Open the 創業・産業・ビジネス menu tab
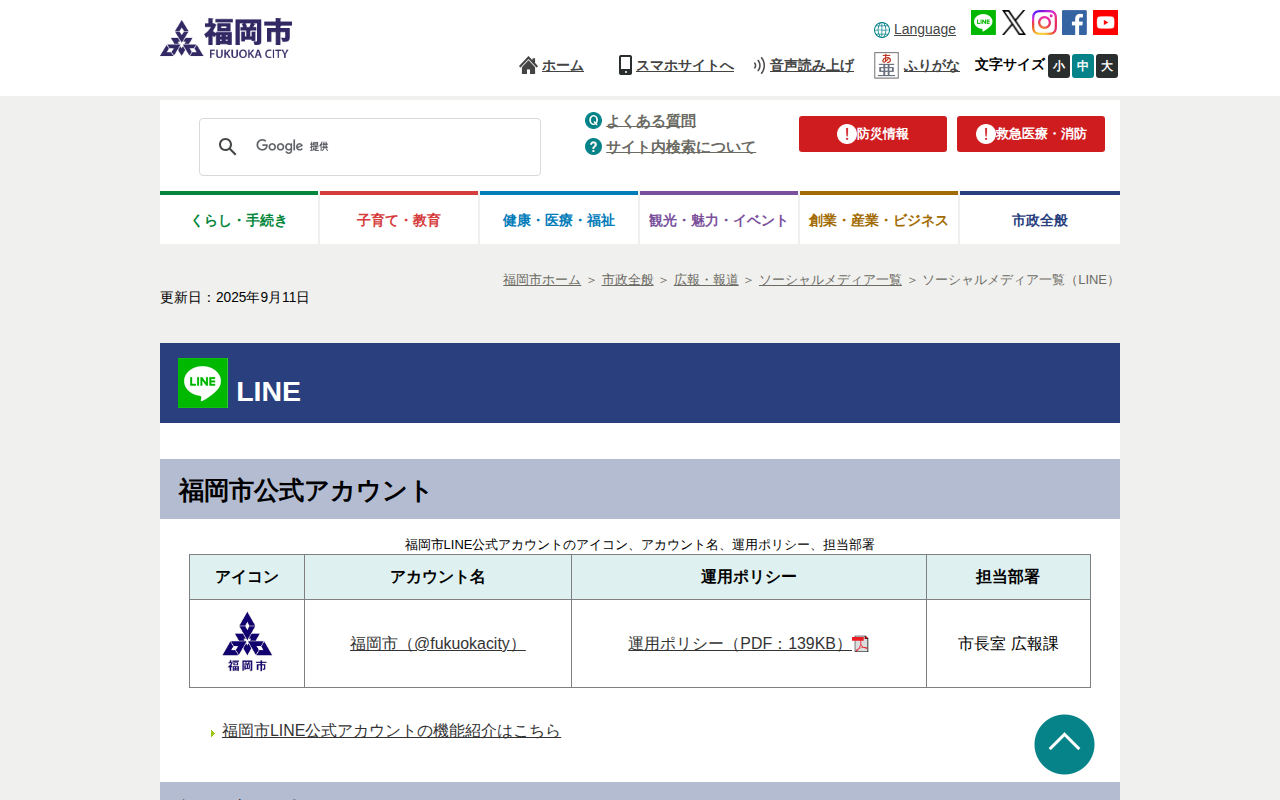 879,218
